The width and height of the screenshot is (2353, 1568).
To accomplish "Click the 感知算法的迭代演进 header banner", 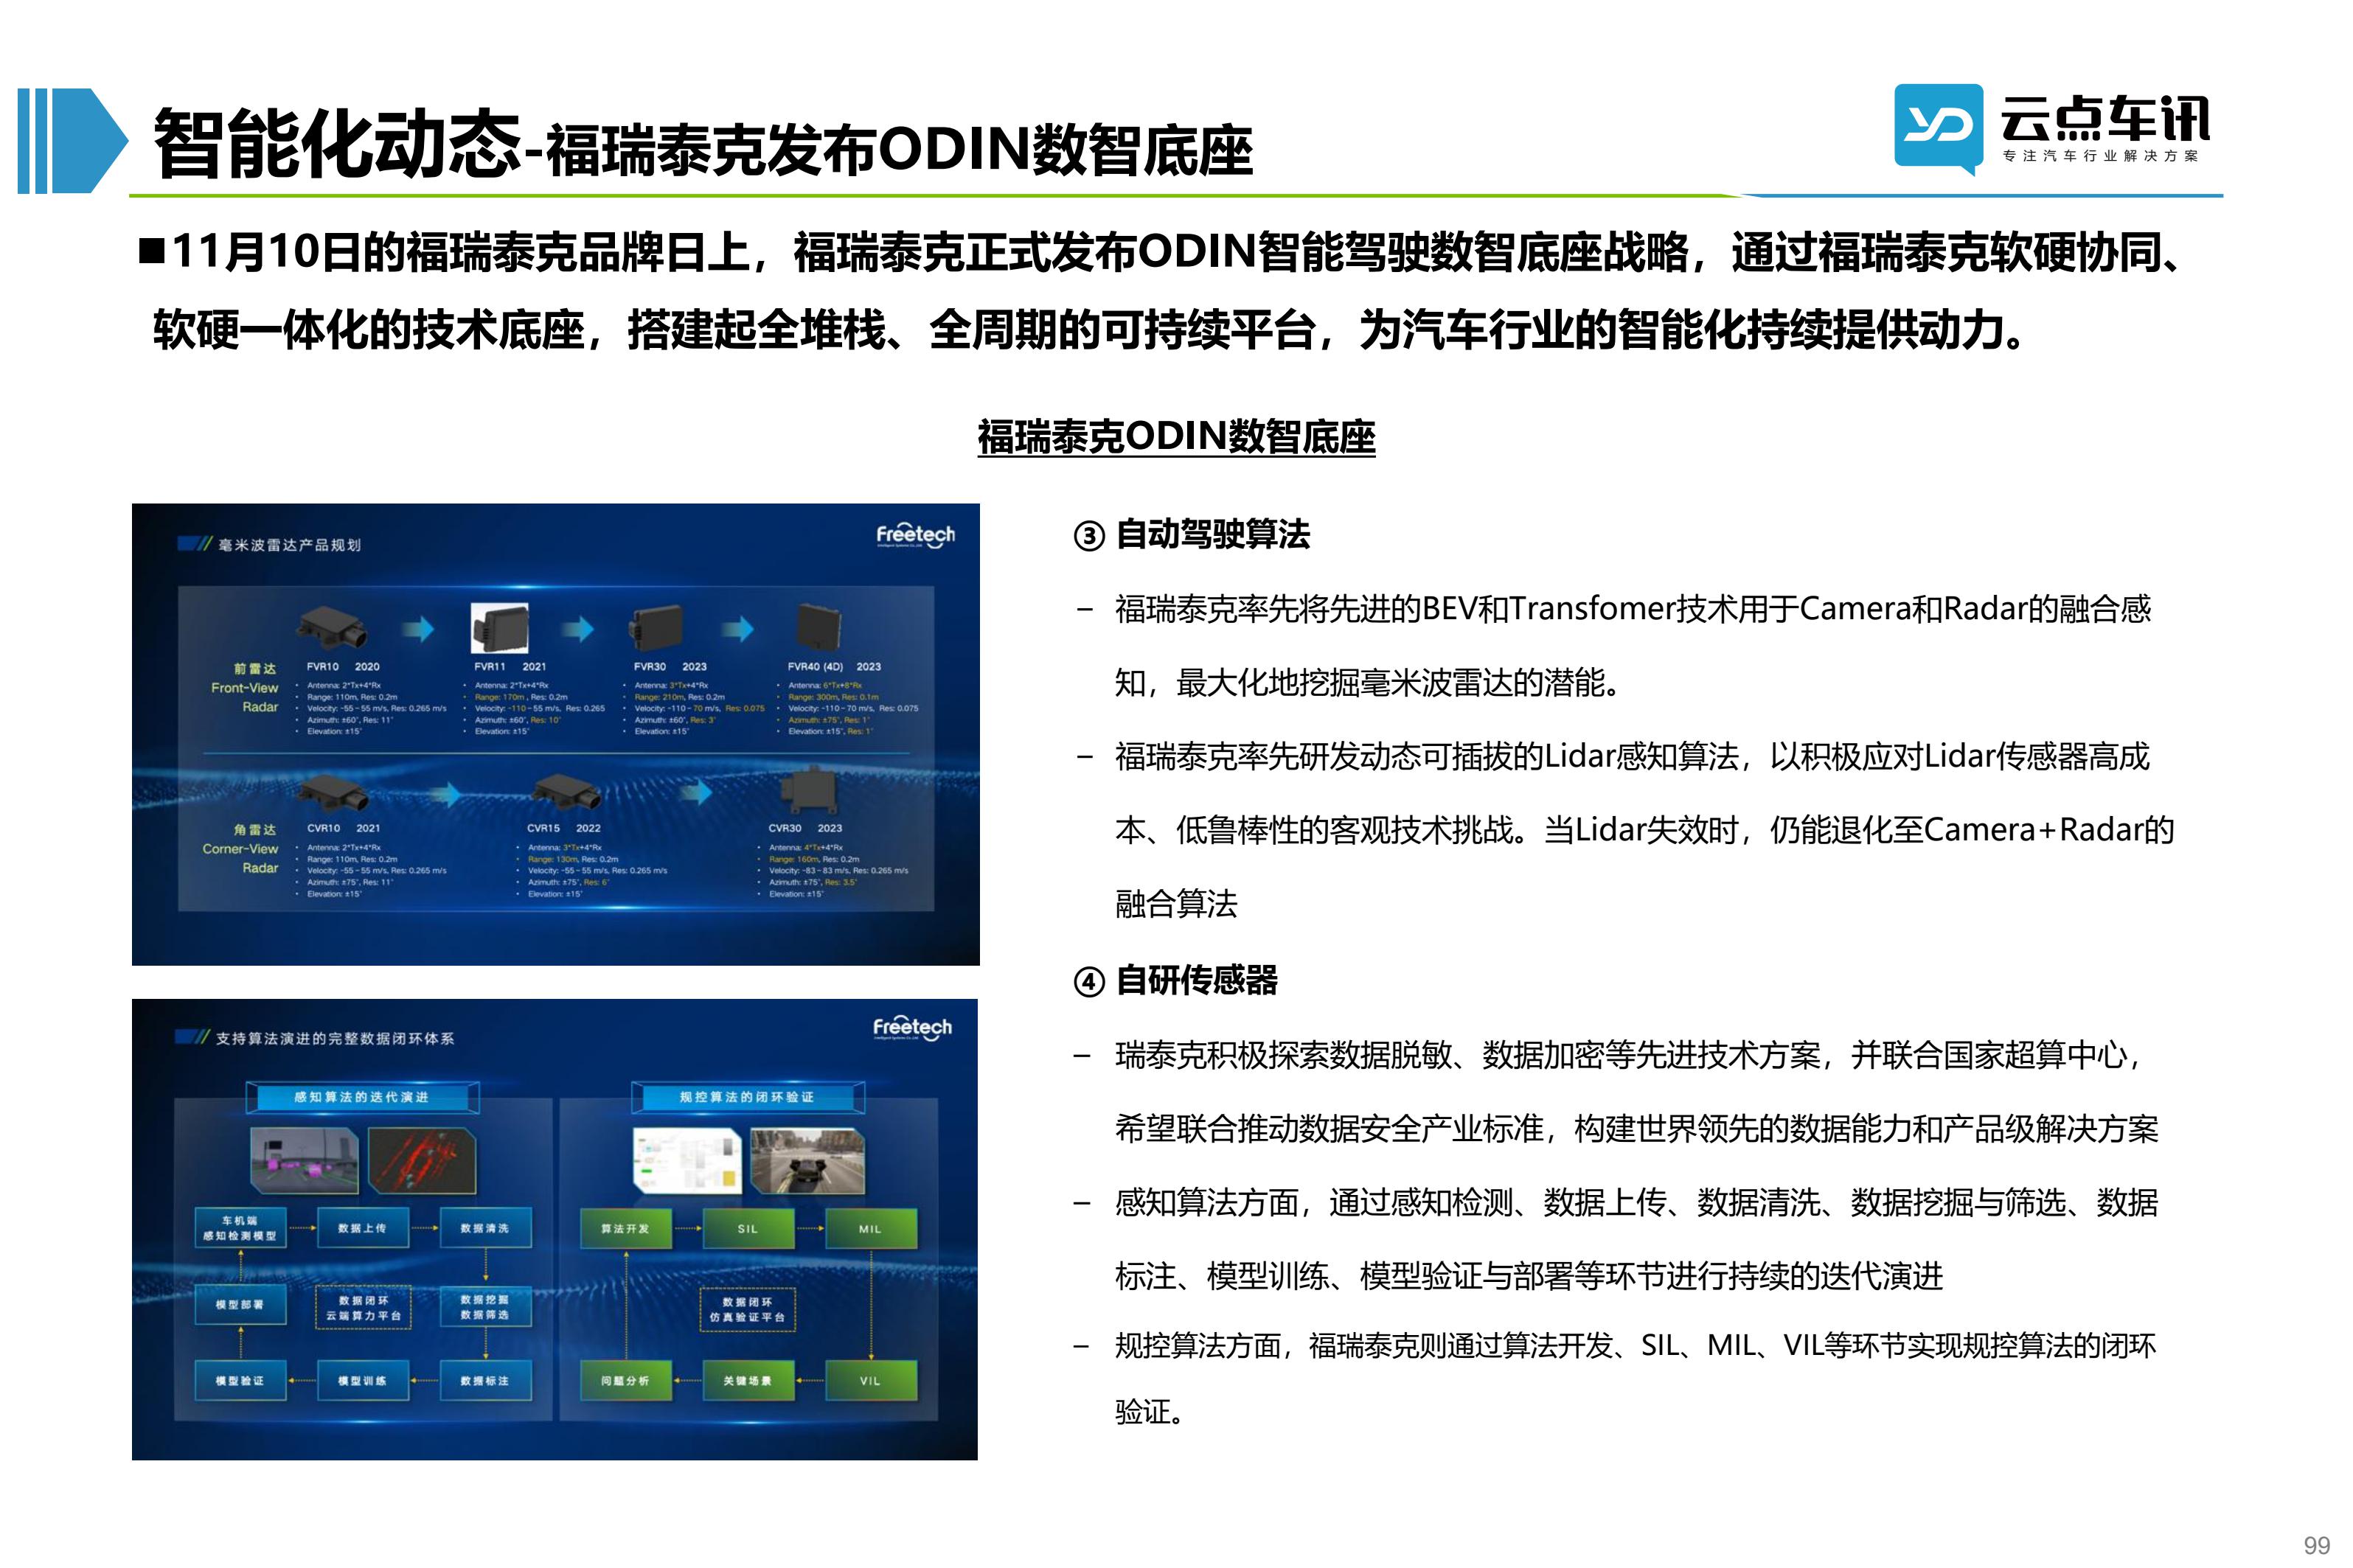I will [x=362, y=1097].
